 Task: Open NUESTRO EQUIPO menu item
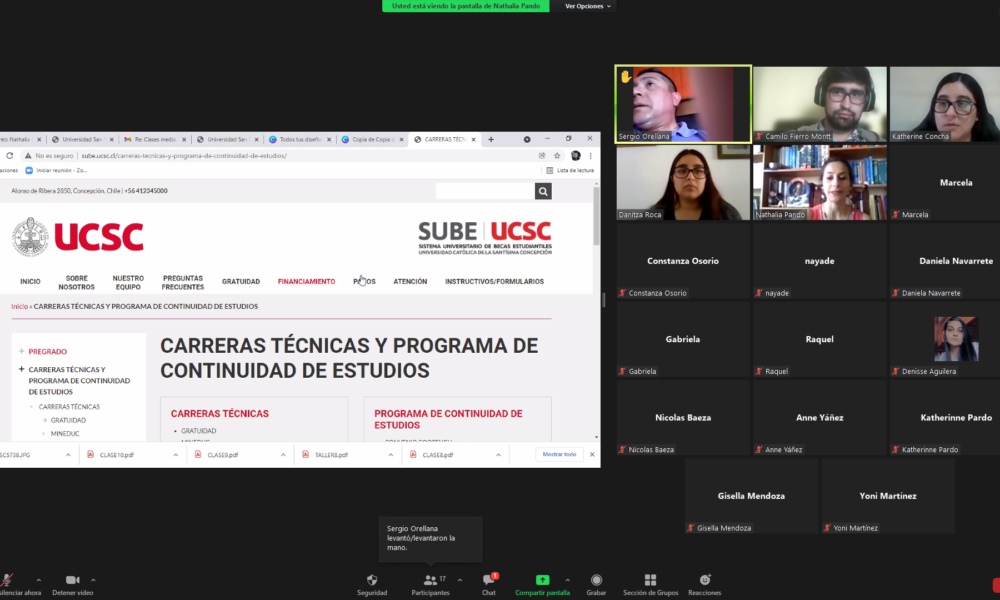(x=128, y=282)
